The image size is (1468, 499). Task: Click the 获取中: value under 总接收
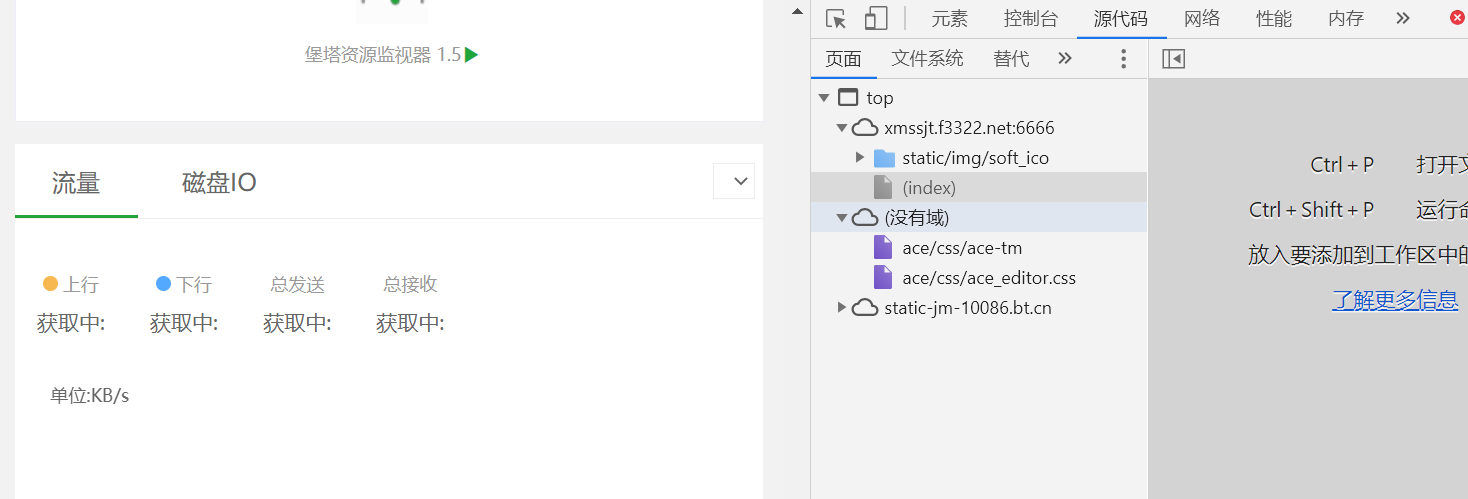click(x=410, y=323)
